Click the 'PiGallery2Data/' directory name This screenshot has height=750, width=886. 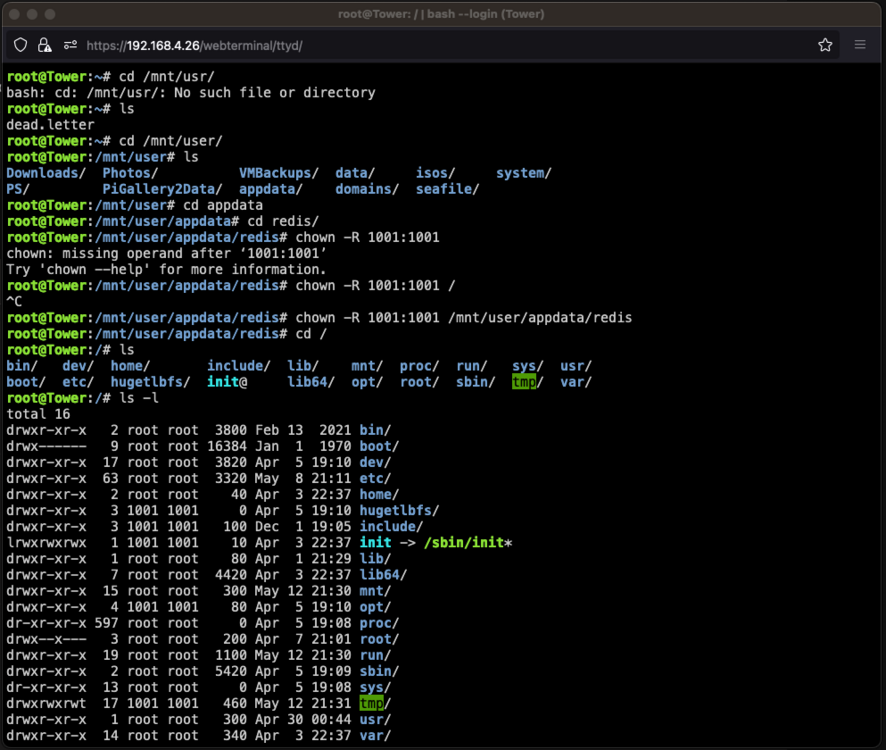click(x=162, y=189)
